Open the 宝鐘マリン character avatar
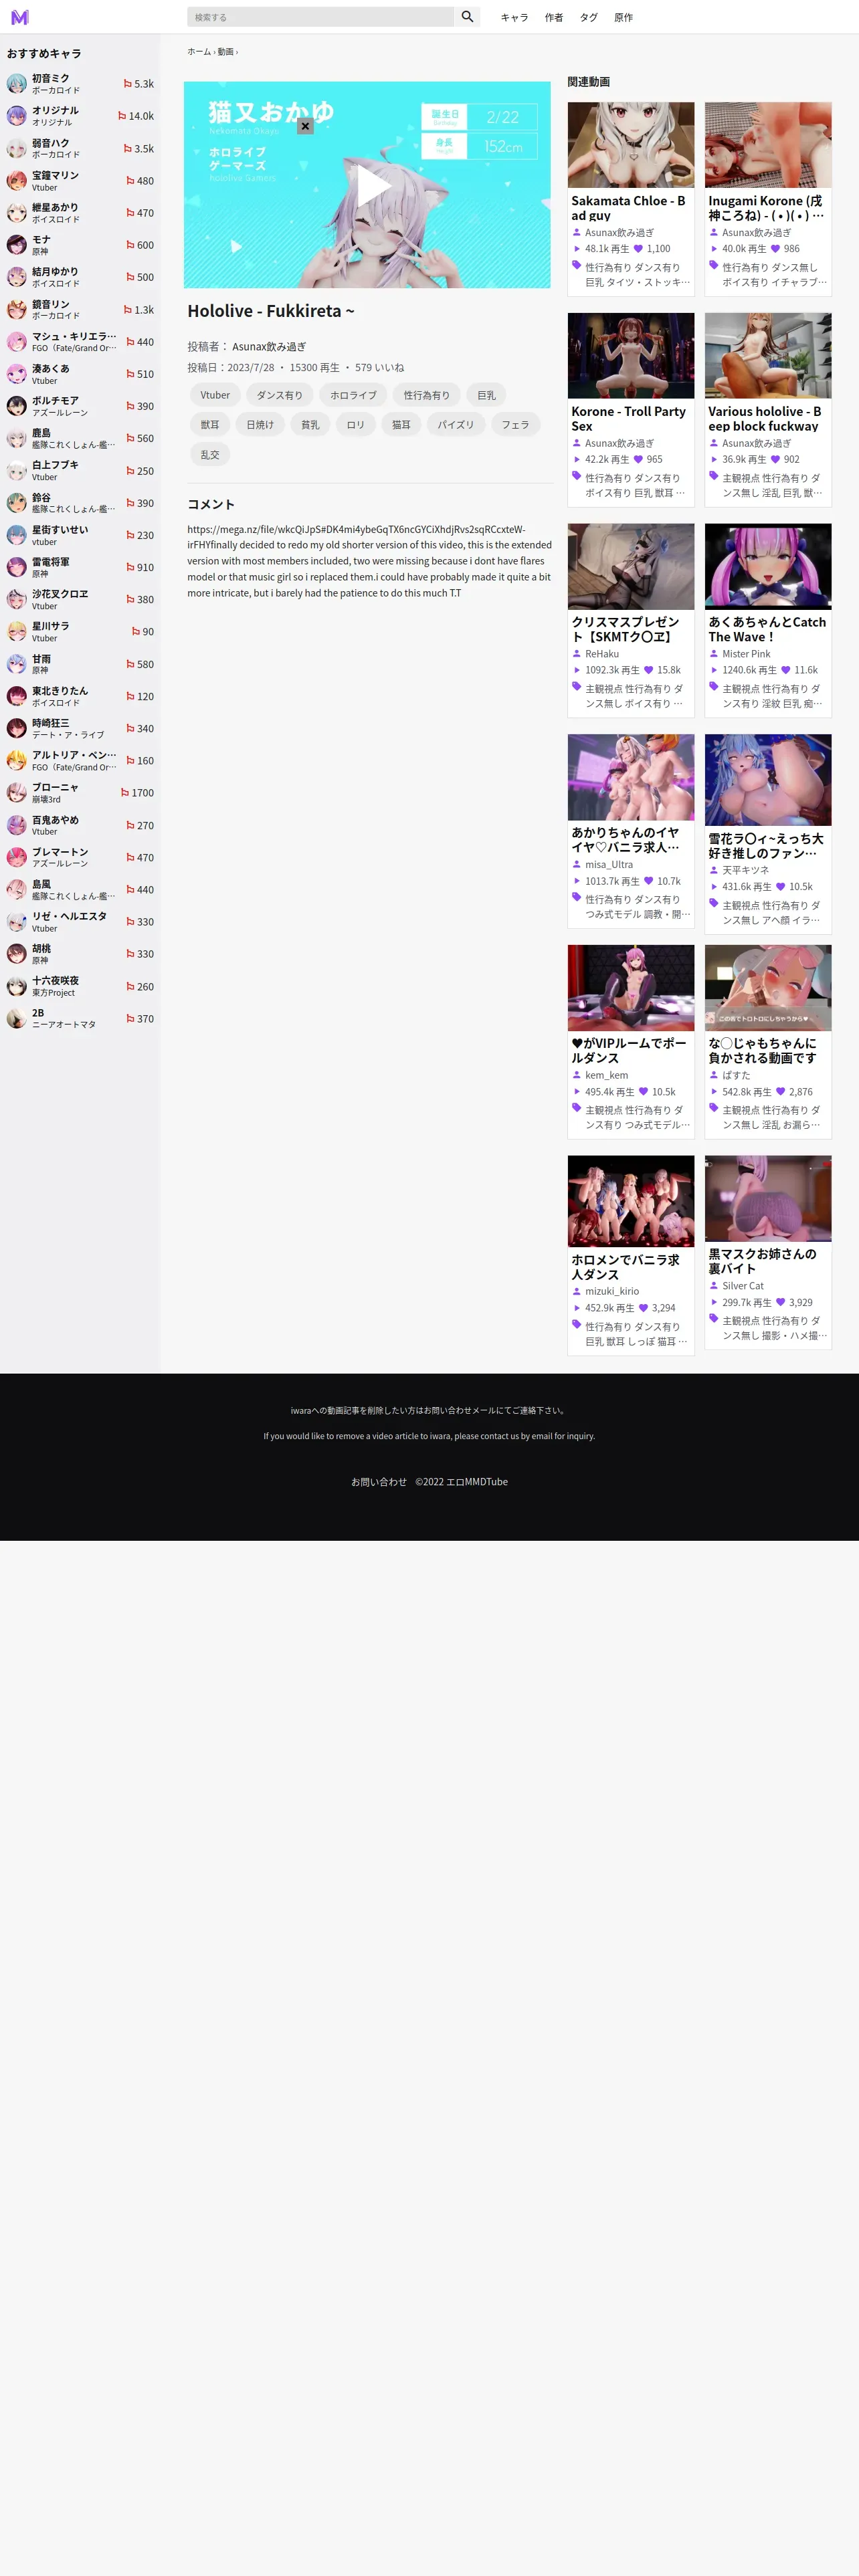 [x=17, y=181]
